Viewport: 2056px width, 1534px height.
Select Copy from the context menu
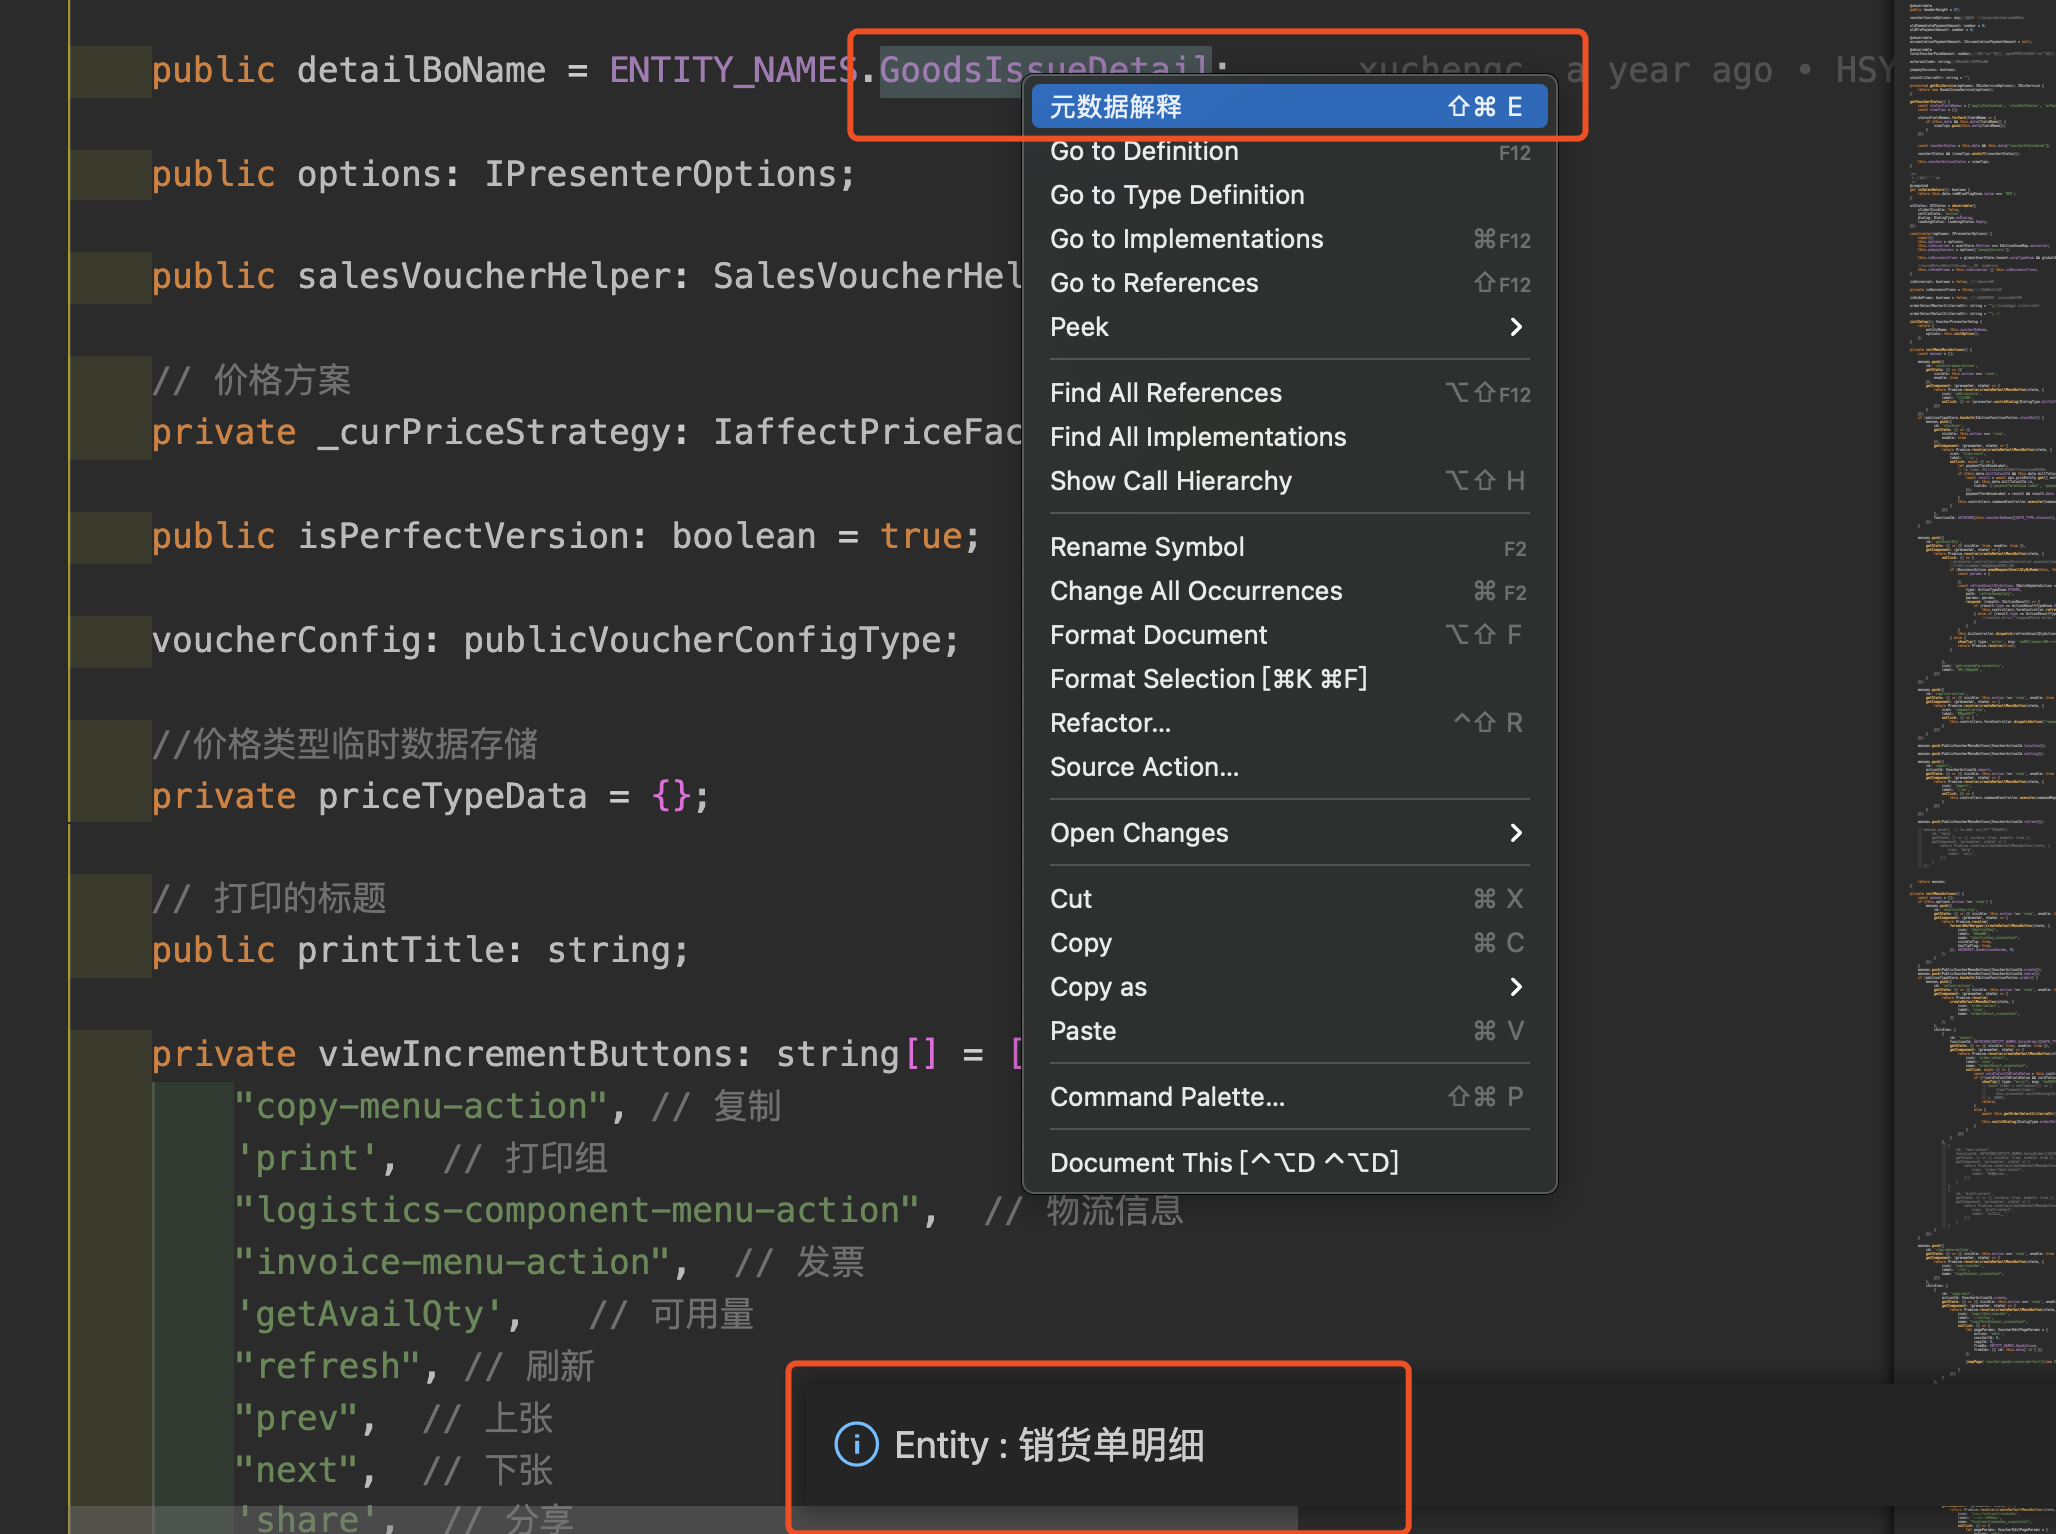tap(1289, 943)
